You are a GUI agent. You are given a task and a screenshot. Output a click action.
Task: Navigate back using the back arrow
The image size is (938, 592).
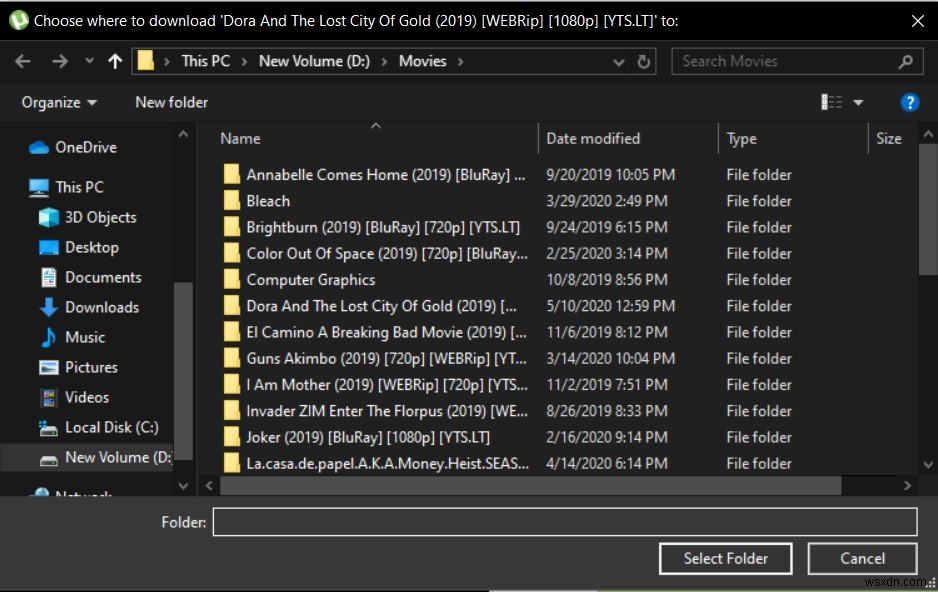pos(23,61)
